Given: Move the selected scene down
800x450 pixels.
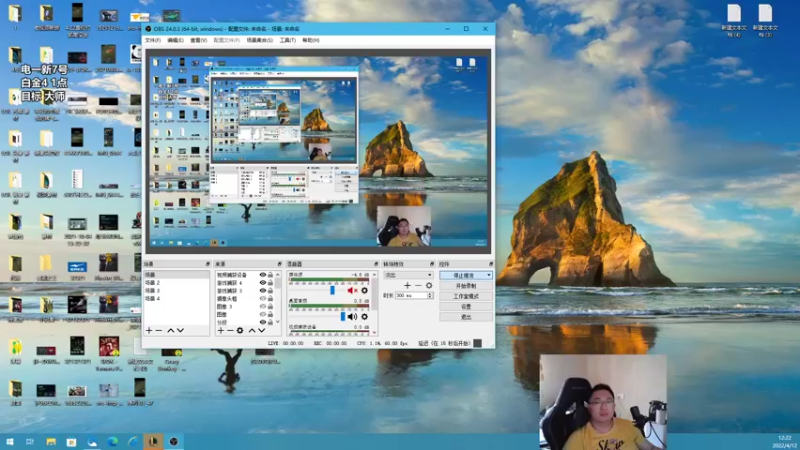Looking at the screenshot, I should [180, 331].
